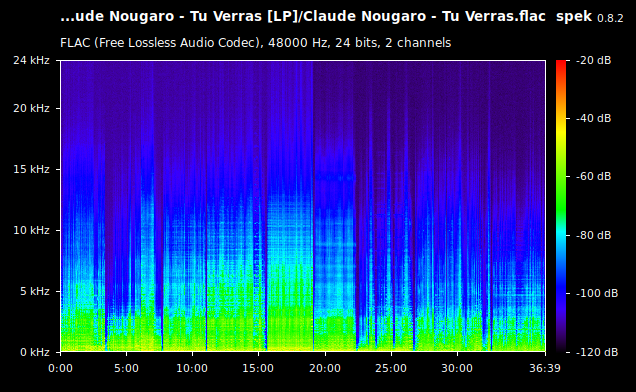
Task: Click the '20:00' time axis label
Action: point(325,368)
